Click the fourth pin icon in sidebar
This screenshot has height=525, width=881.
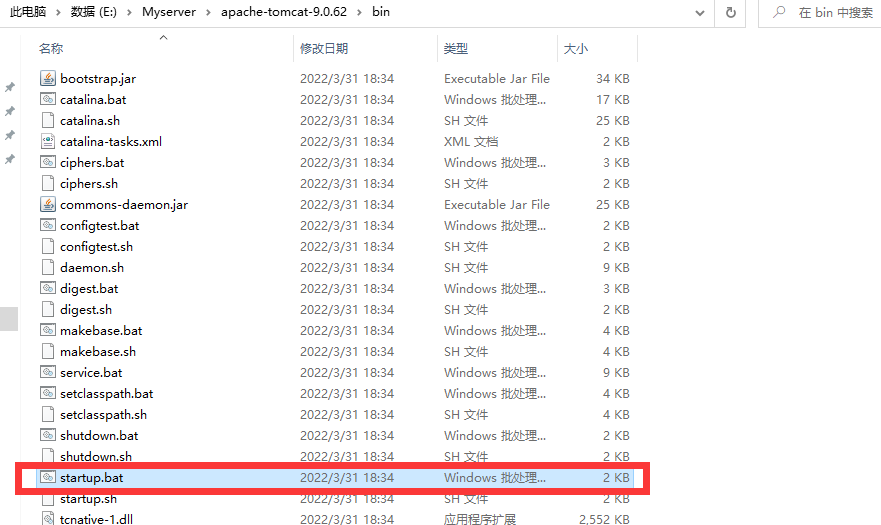tap(10, 160)
